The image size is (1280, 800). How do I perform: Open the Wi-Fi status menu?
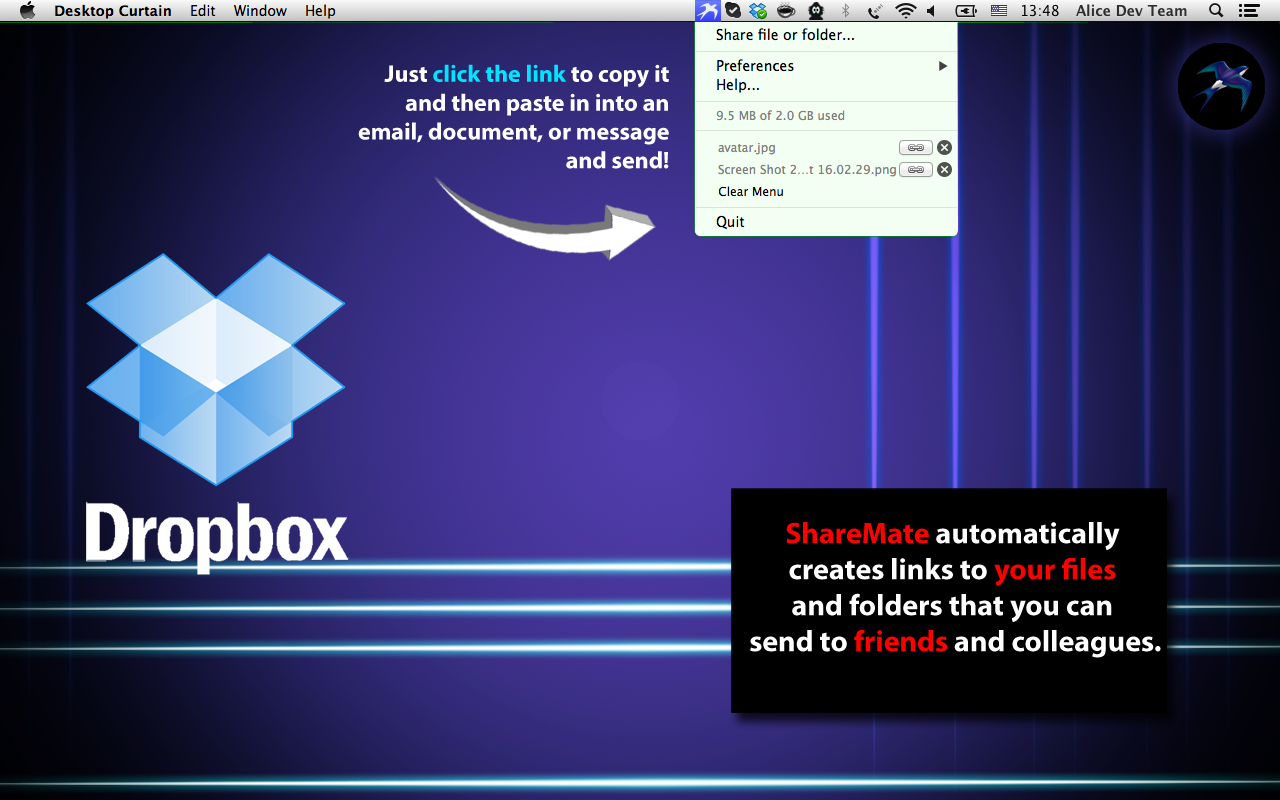(905, 11)
